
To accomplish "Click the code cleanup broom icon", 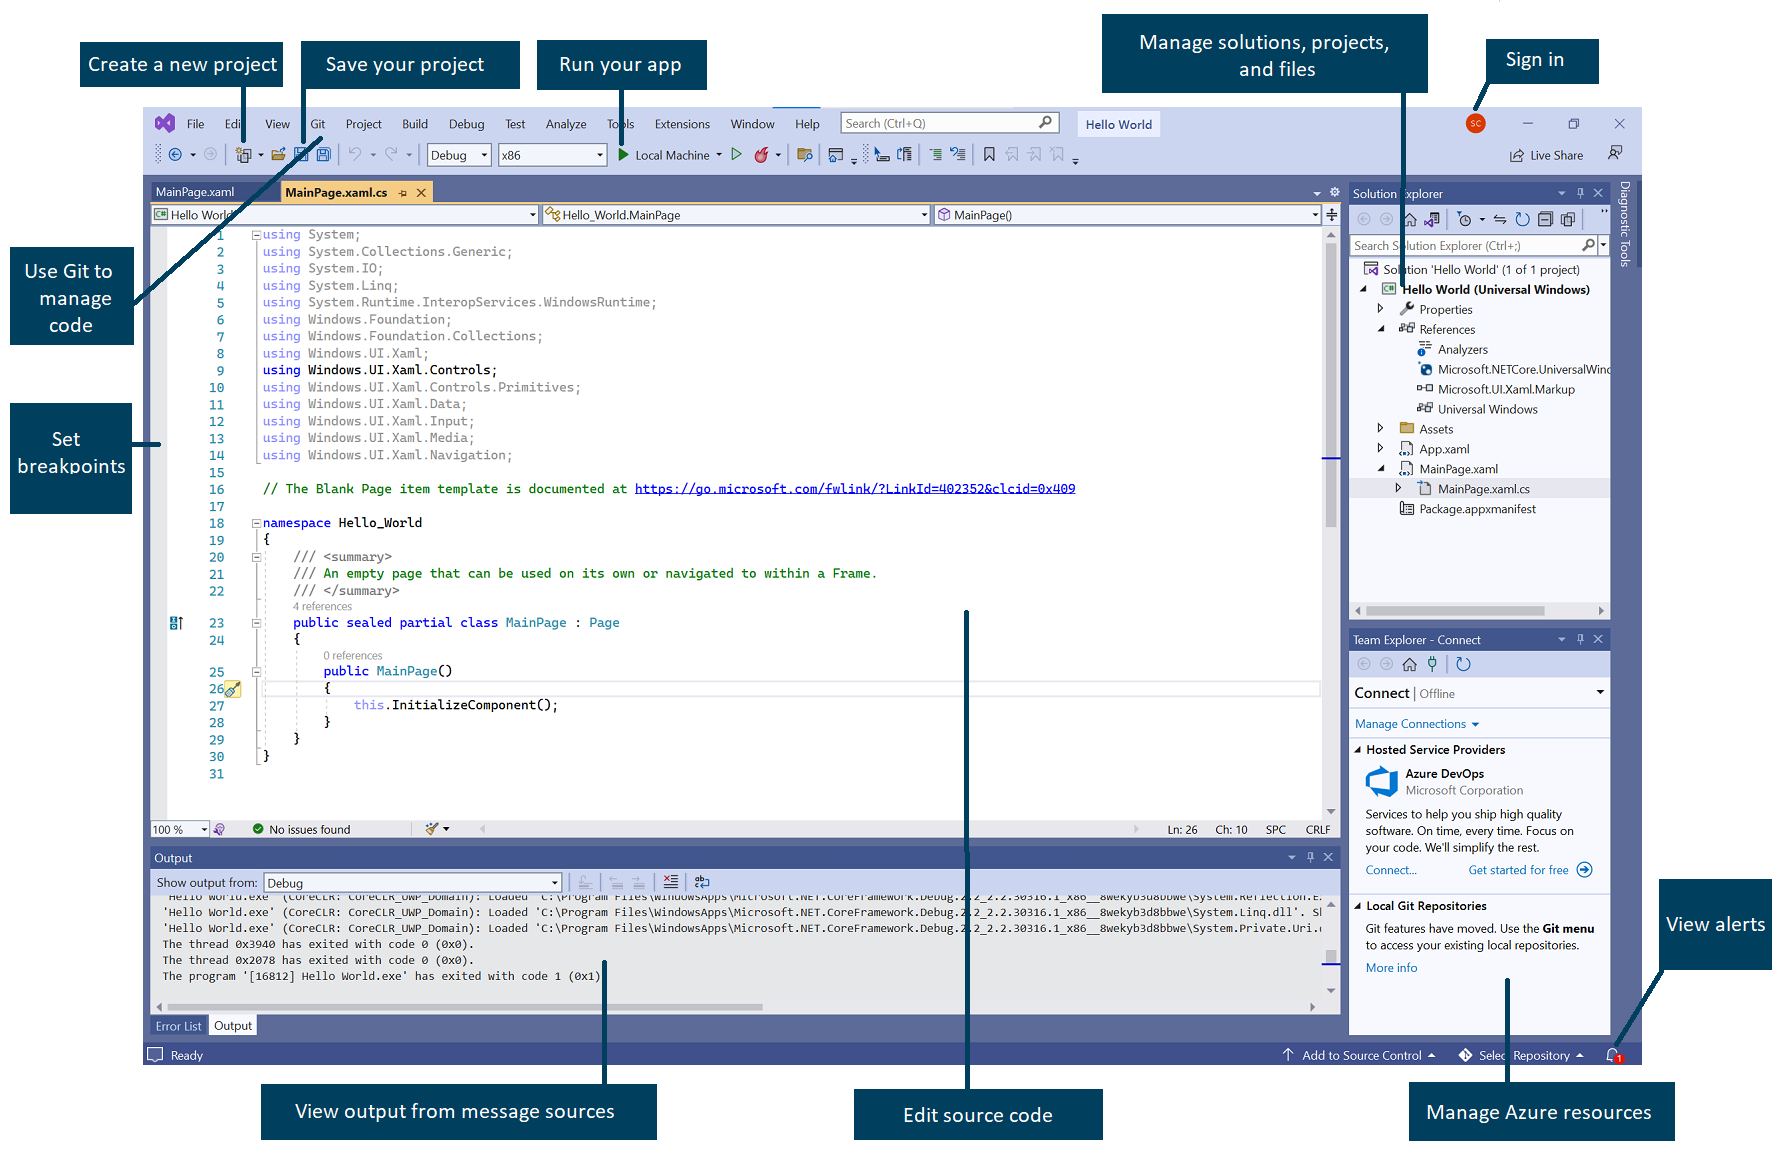I will pos(432,829).
